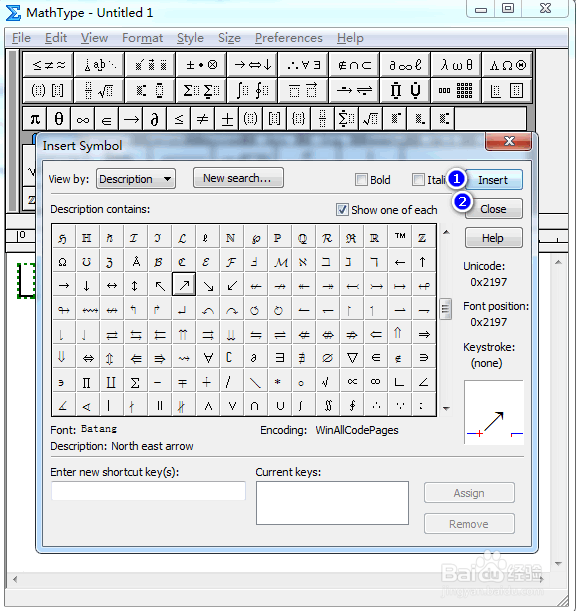Screen dimensions: 576x611
Task: Click the symbol grid scrollbar thumb
Action: pyautogui.click(x=445, y=309)
